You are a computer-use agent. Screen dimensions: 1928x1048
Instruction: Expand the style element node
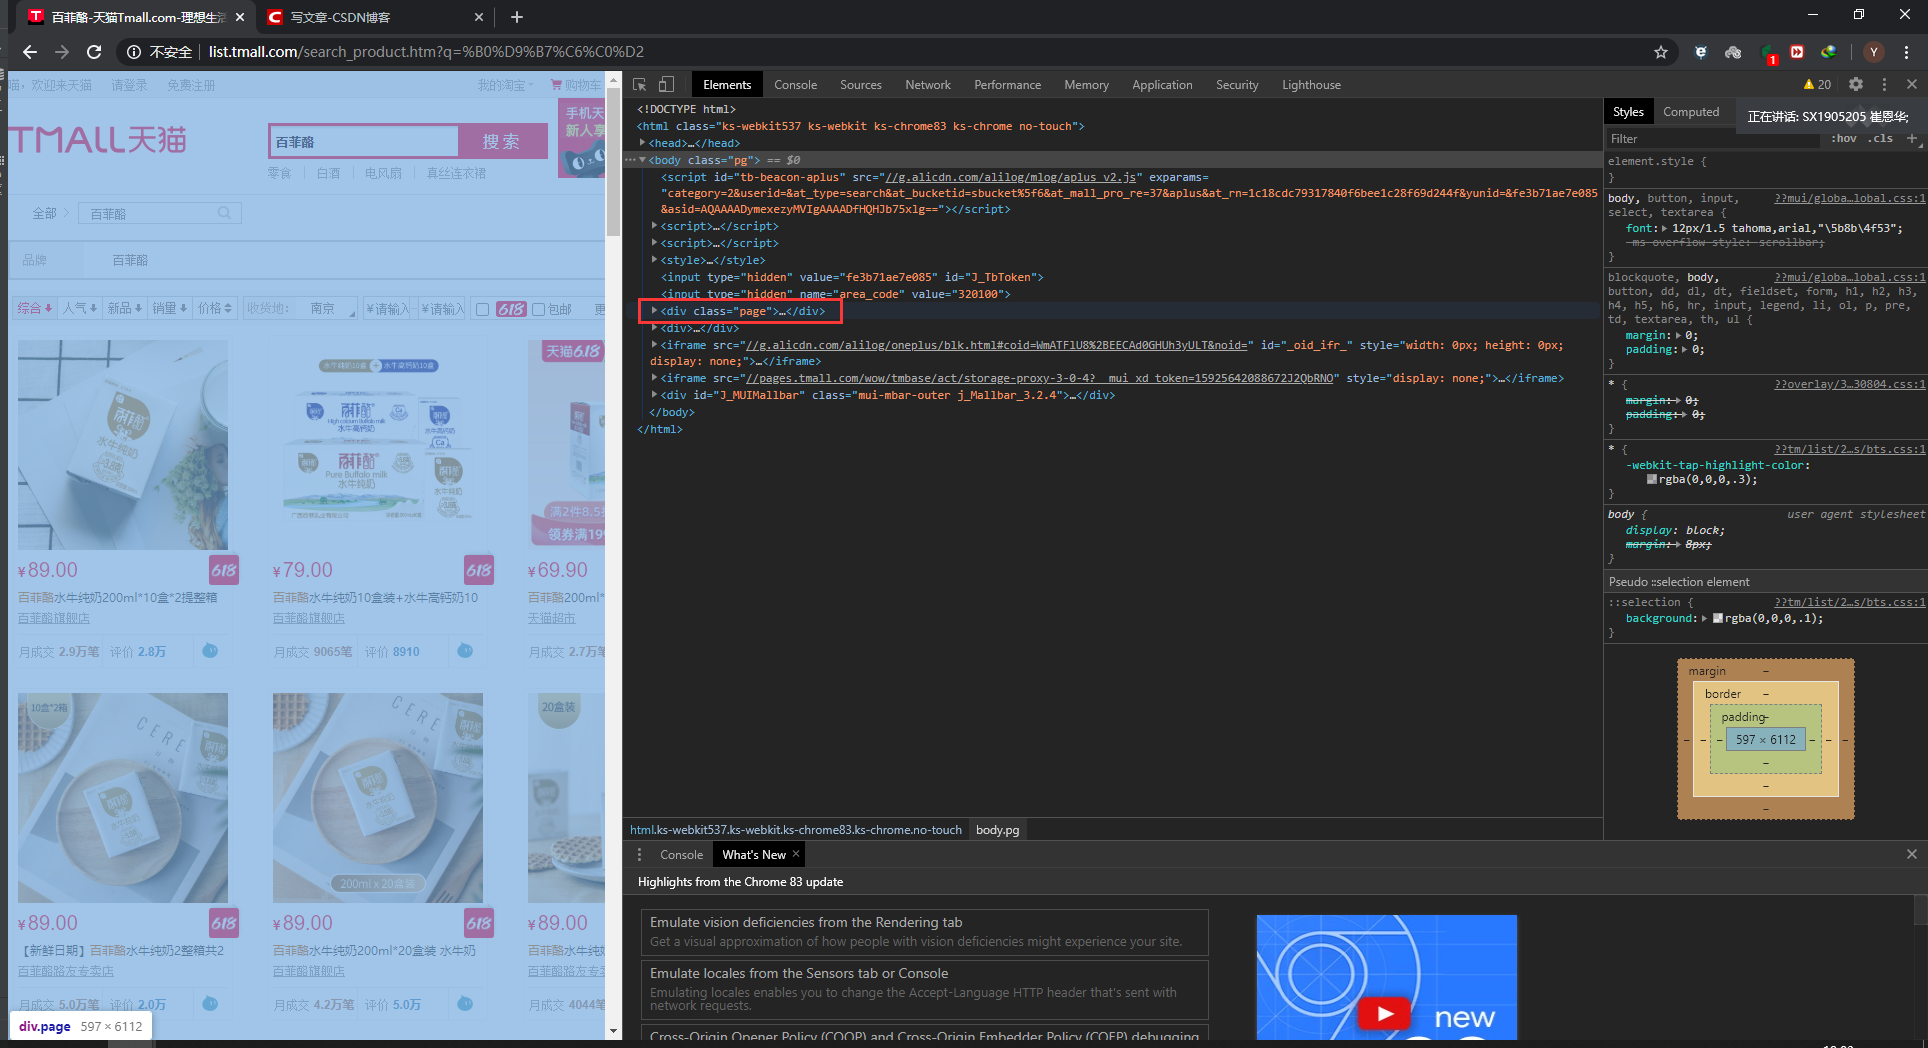655,260
